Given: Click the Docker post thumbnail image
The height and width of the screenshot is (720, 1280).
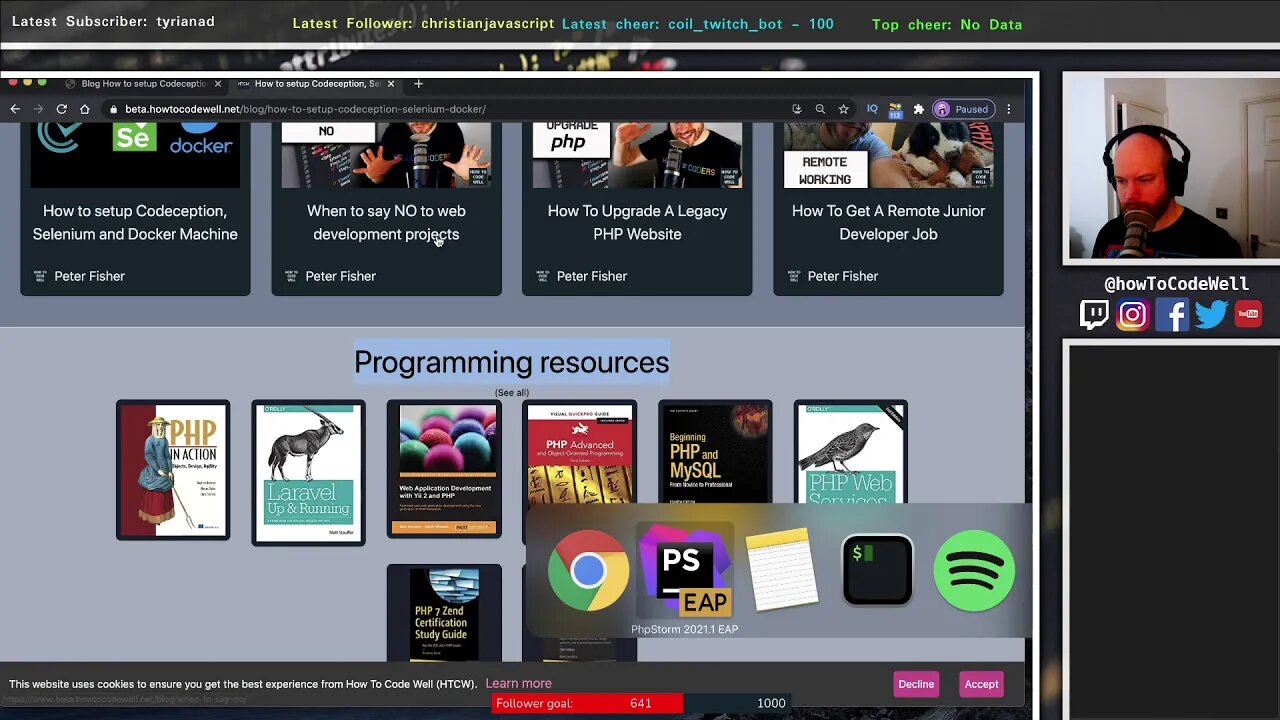Looking at the screenshot, I should point(135,156).
